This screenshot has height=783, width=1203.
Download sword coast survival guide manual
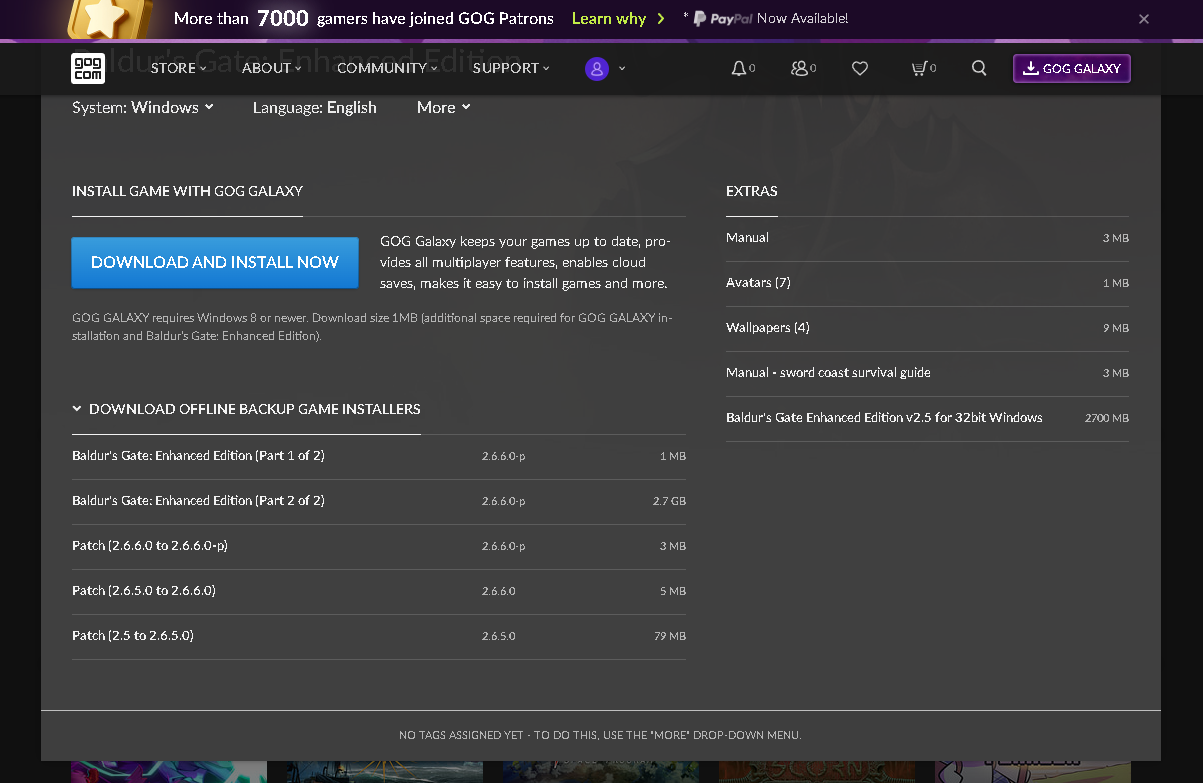927,373
